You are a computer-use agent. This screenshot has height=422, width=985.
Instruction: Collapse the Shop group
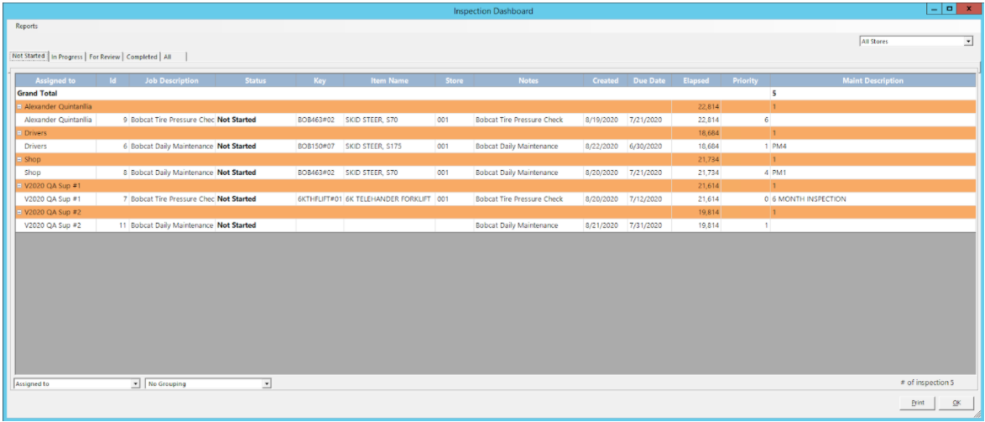[19, 160]
